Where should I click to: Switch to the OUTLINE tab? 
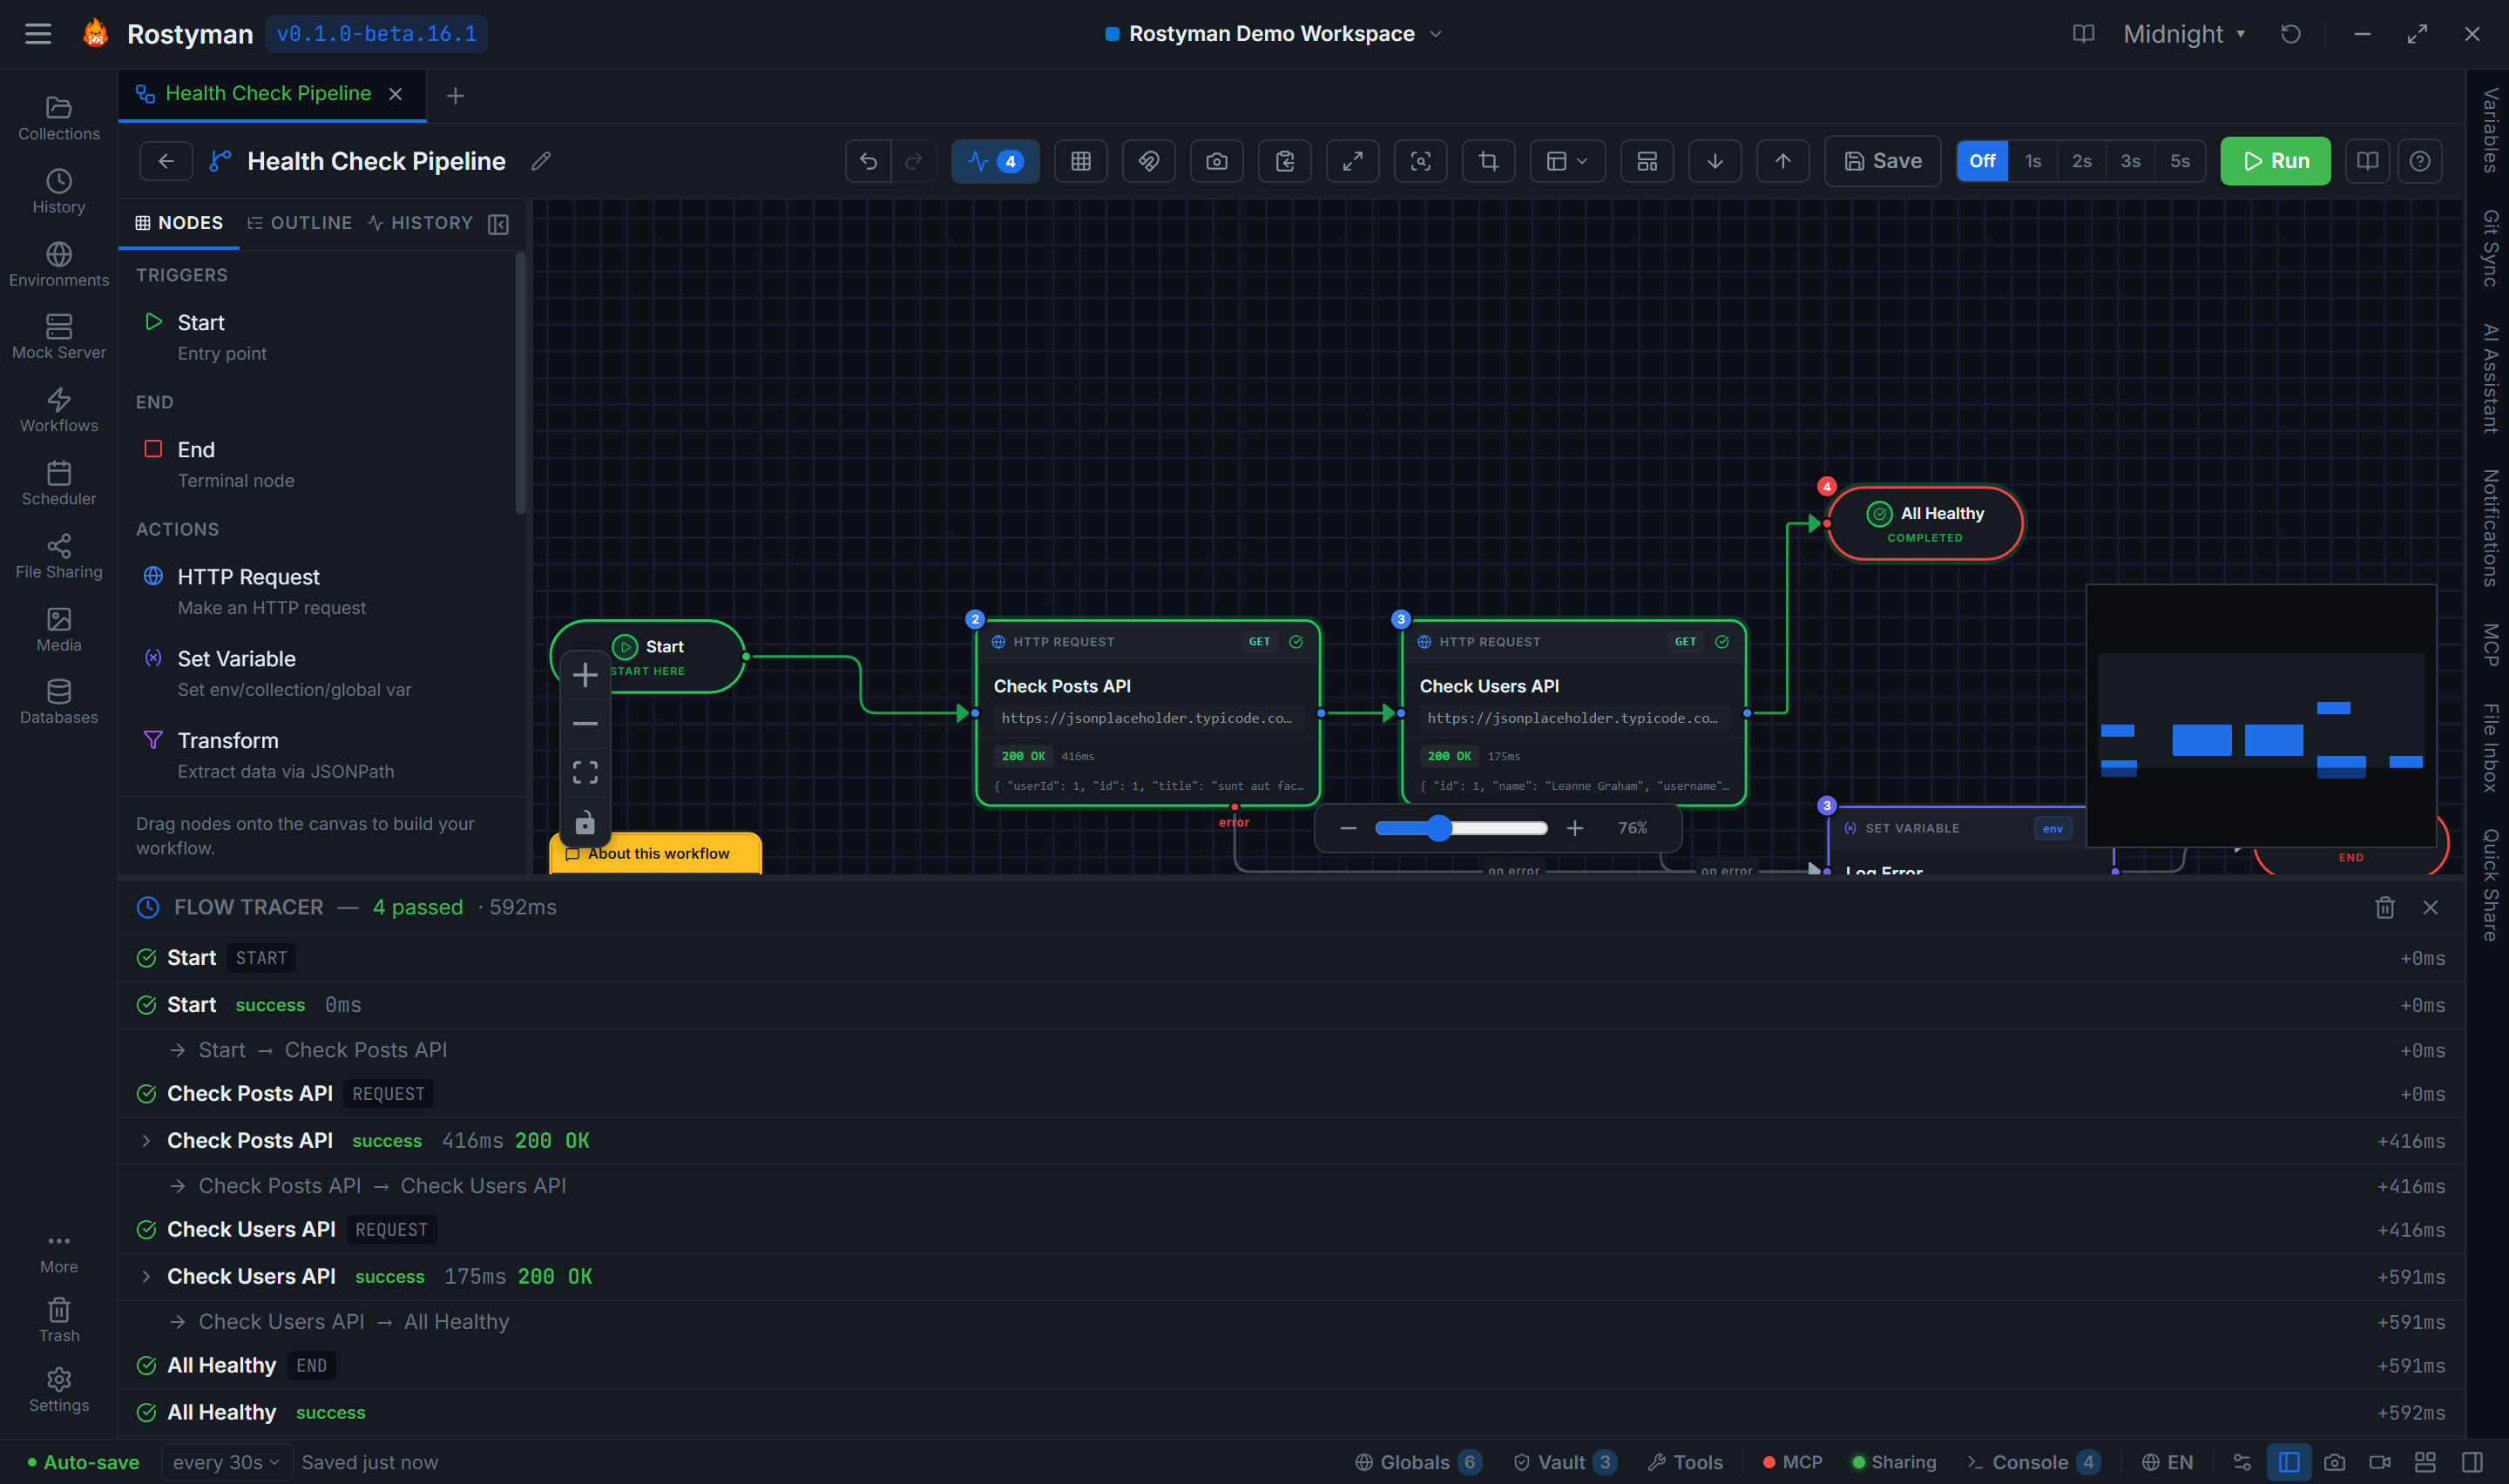point(300,223)
